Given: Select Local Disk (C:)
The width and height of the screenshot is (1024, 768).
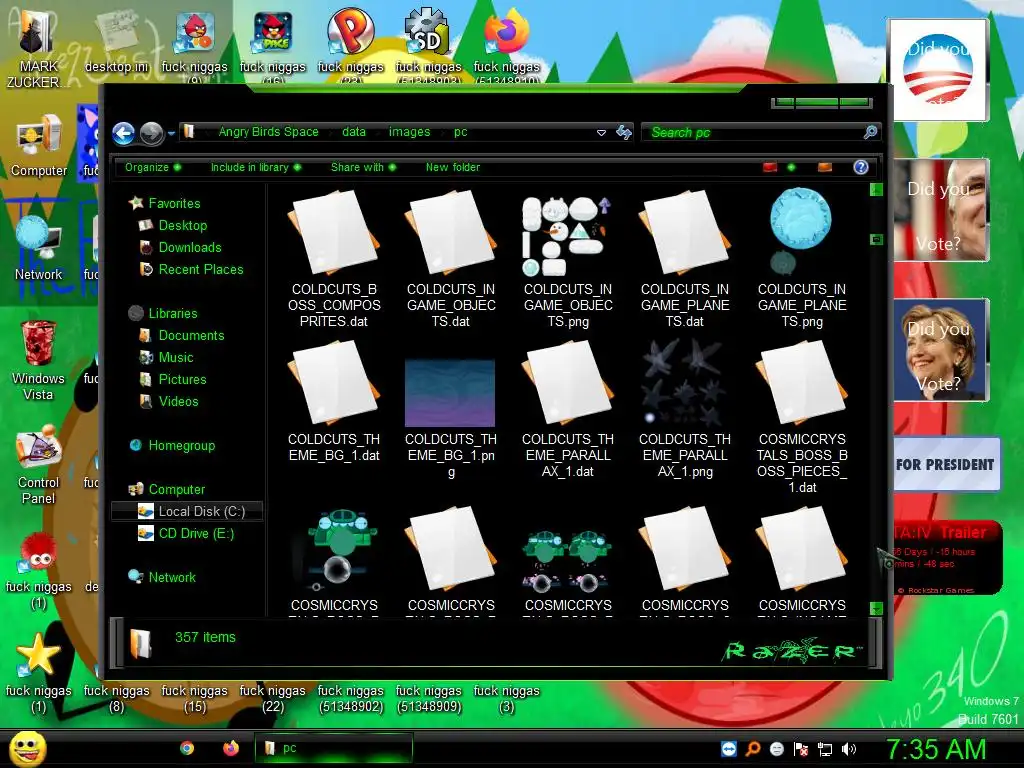Looking at the screenshot, I should (187, 511).
